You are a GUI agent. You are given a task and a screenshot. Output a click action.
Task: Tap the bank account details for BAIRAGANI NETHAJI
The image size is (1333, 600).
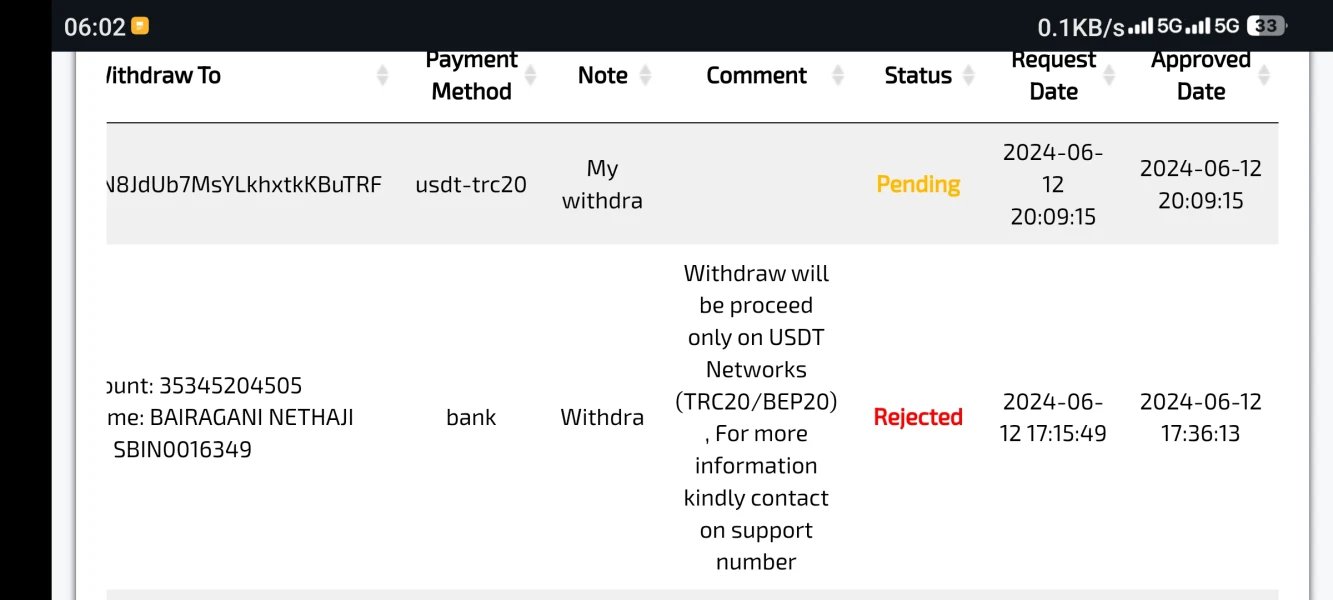click(230, 417)
